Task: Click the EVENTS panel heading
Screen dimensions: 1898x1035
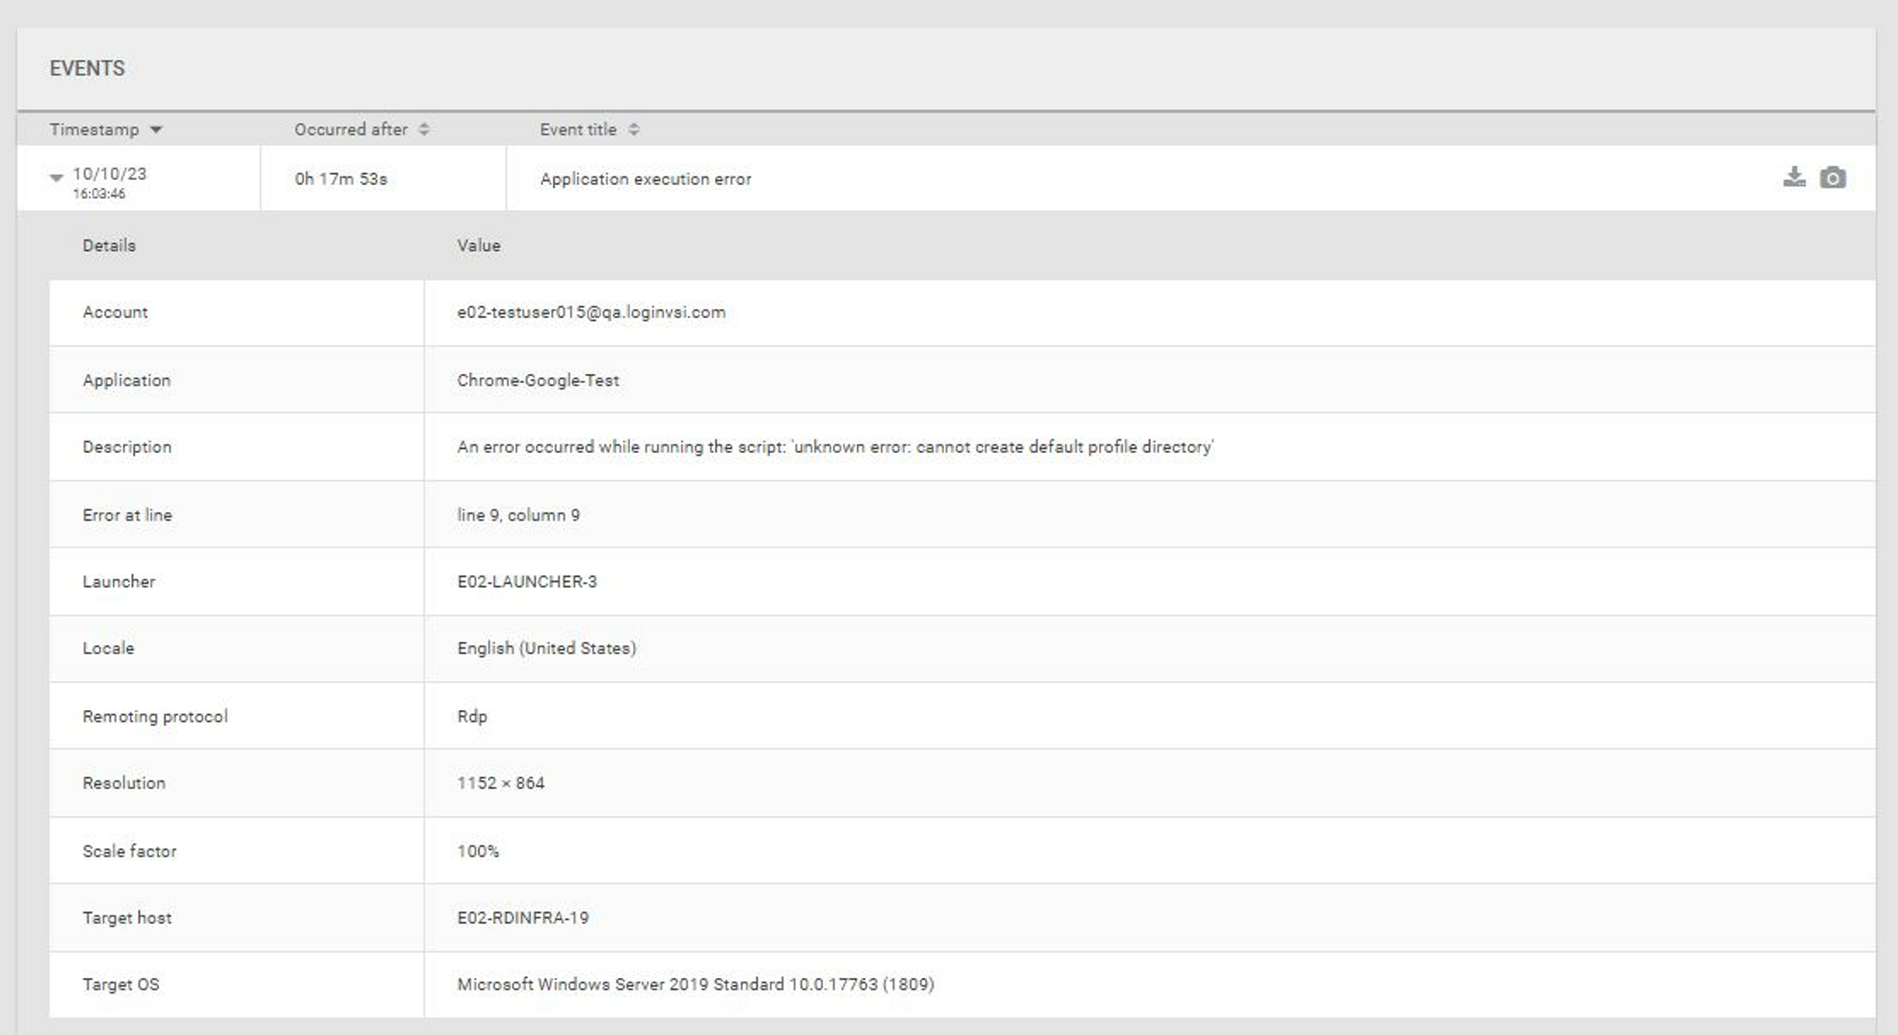Action: pos(87,68)
